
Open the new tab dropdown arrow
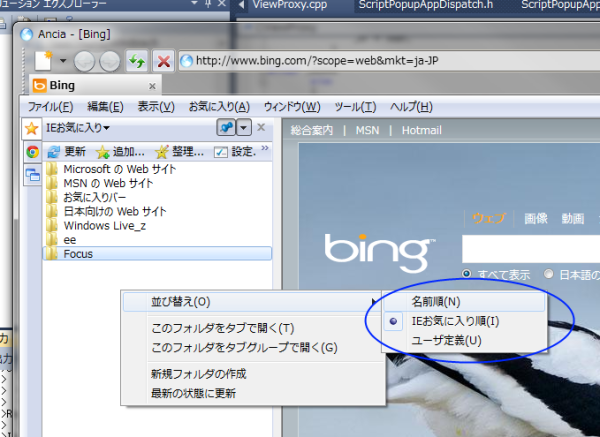[63, 60]
